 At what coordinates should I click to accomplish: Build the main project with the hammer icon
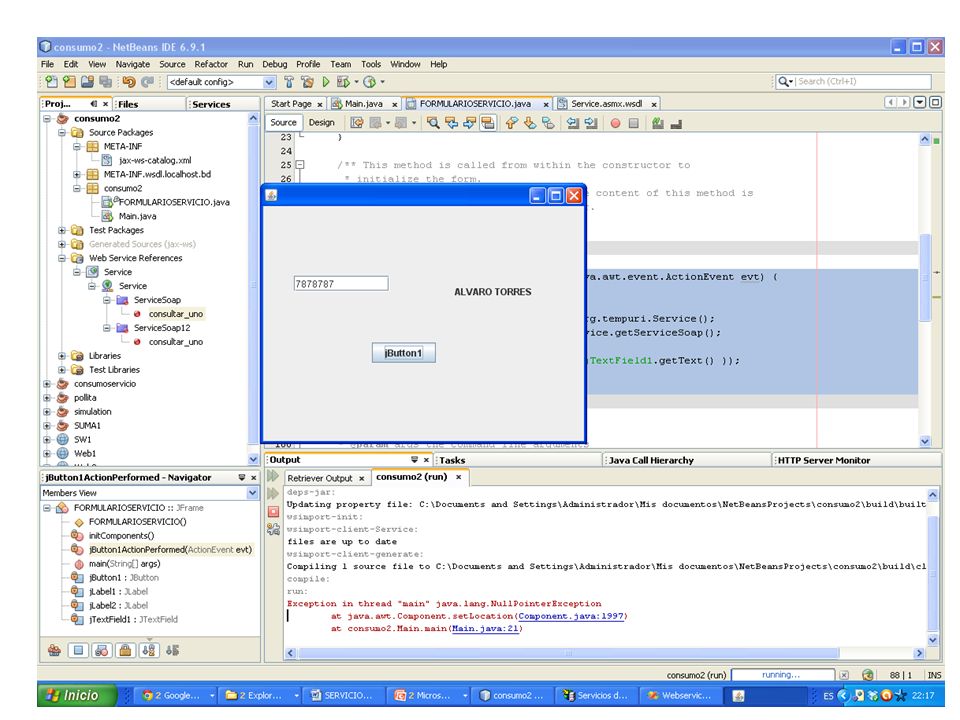(289, 81)
